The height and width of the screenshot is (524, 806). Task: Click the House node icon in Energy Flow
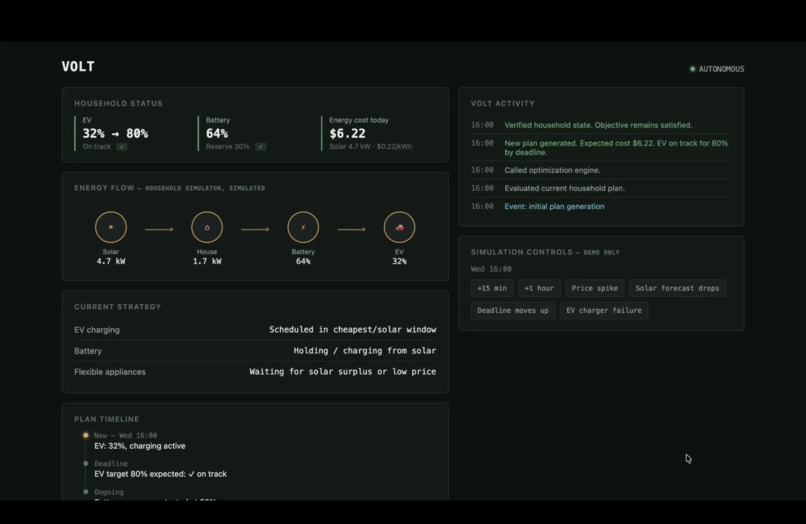[x=207, y=227]
